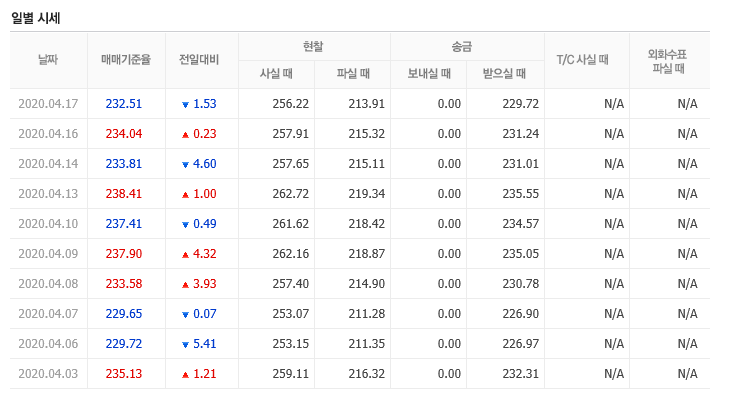Select the date 2020.04.14

click(x=48, y=164)
